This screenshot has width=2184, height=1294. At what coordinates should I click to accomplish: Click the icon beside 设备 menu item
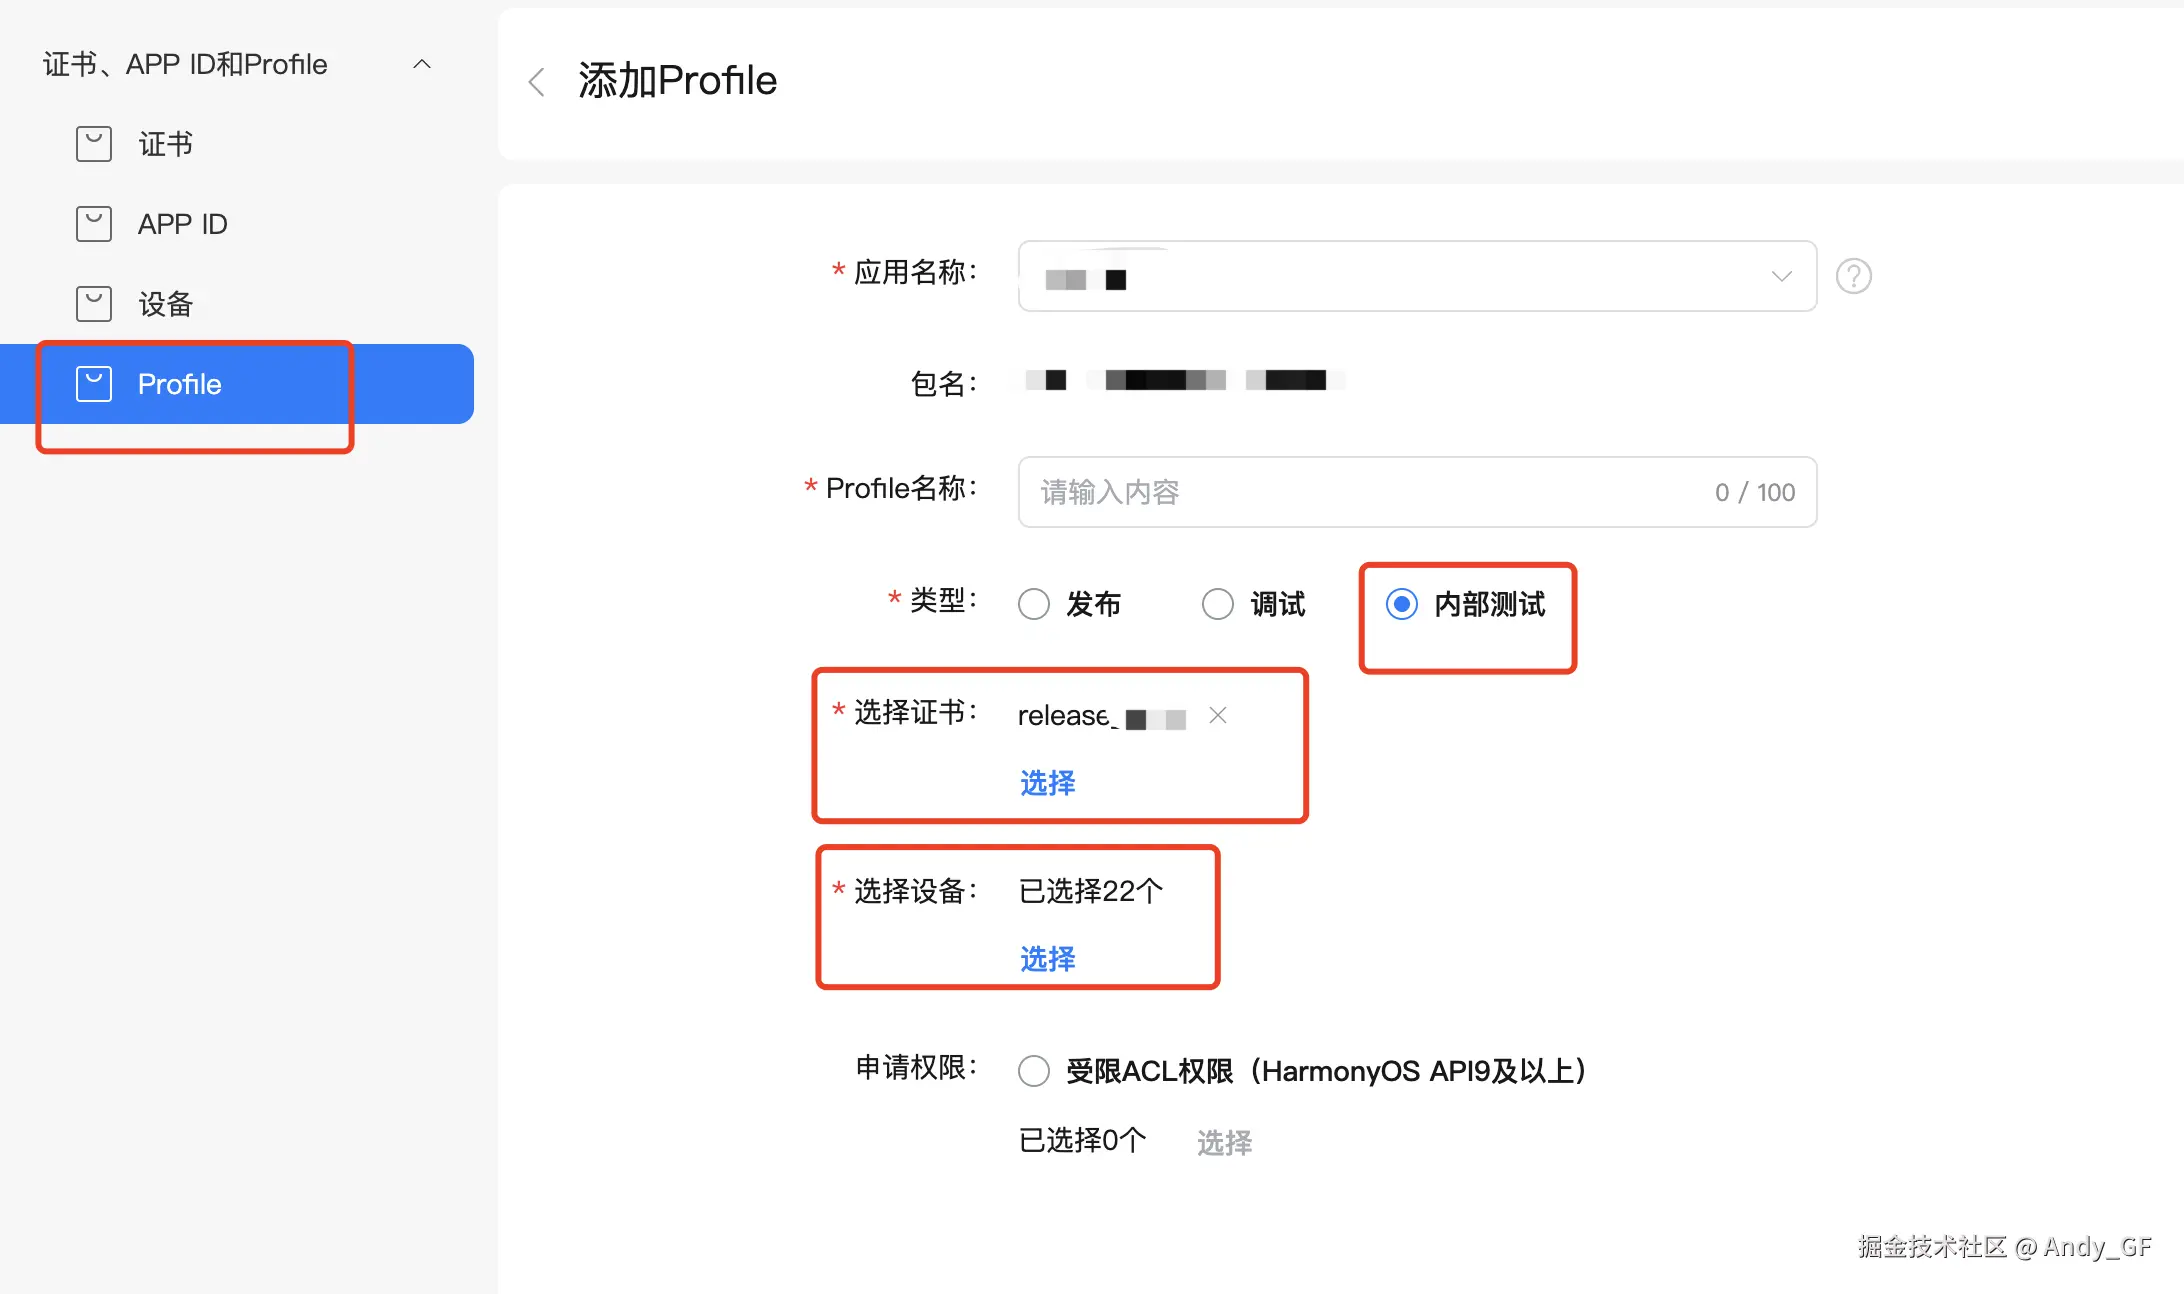(94, 304)
